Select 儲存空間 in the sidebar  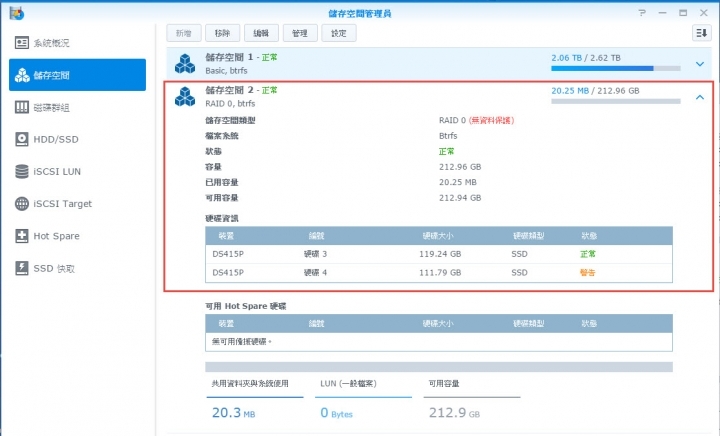pos(77,75)
